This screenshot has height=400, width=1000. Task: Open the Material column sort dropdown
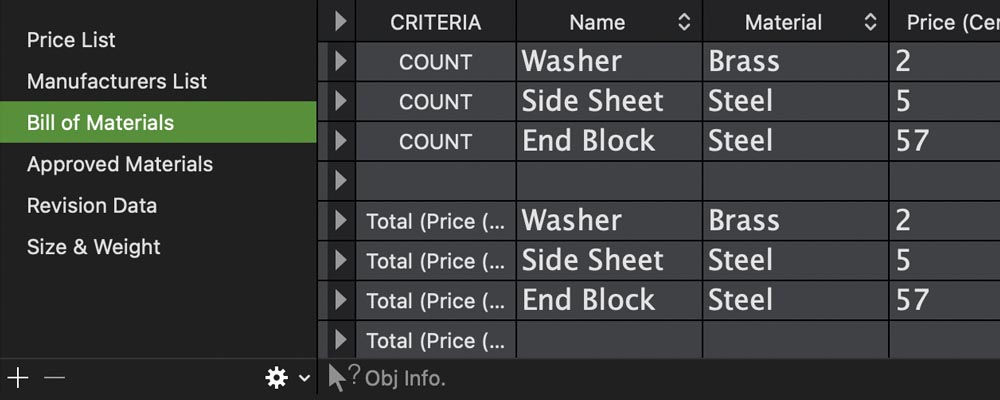870,22
